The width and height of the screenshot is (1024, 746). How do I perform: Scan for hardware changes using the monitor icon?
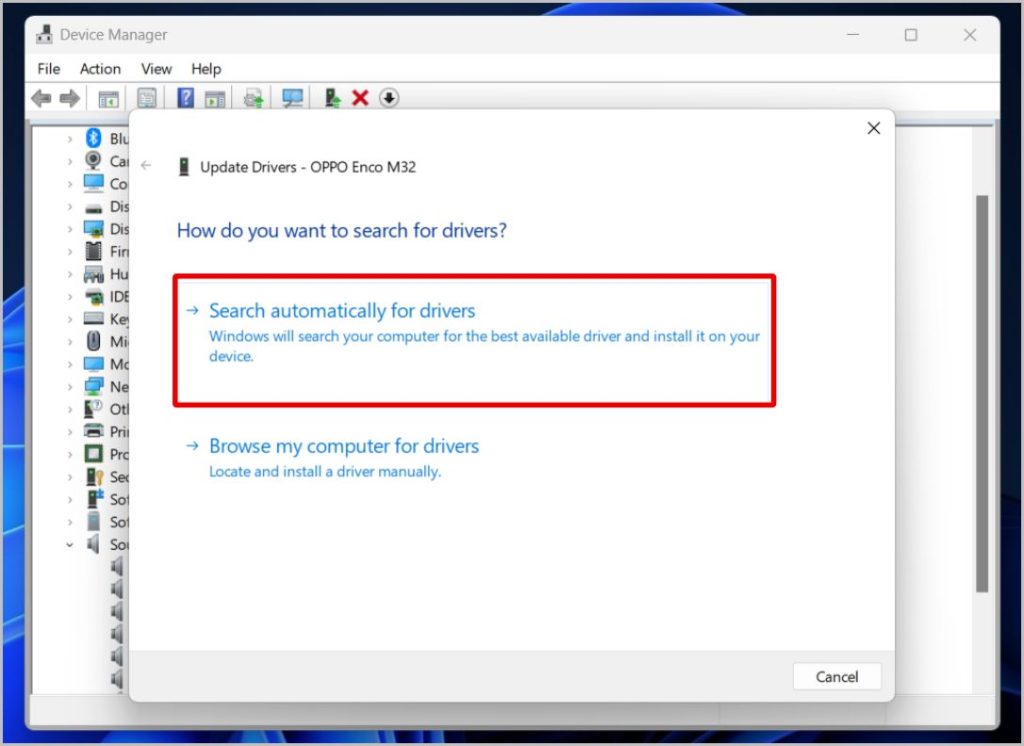click(292, 99)
